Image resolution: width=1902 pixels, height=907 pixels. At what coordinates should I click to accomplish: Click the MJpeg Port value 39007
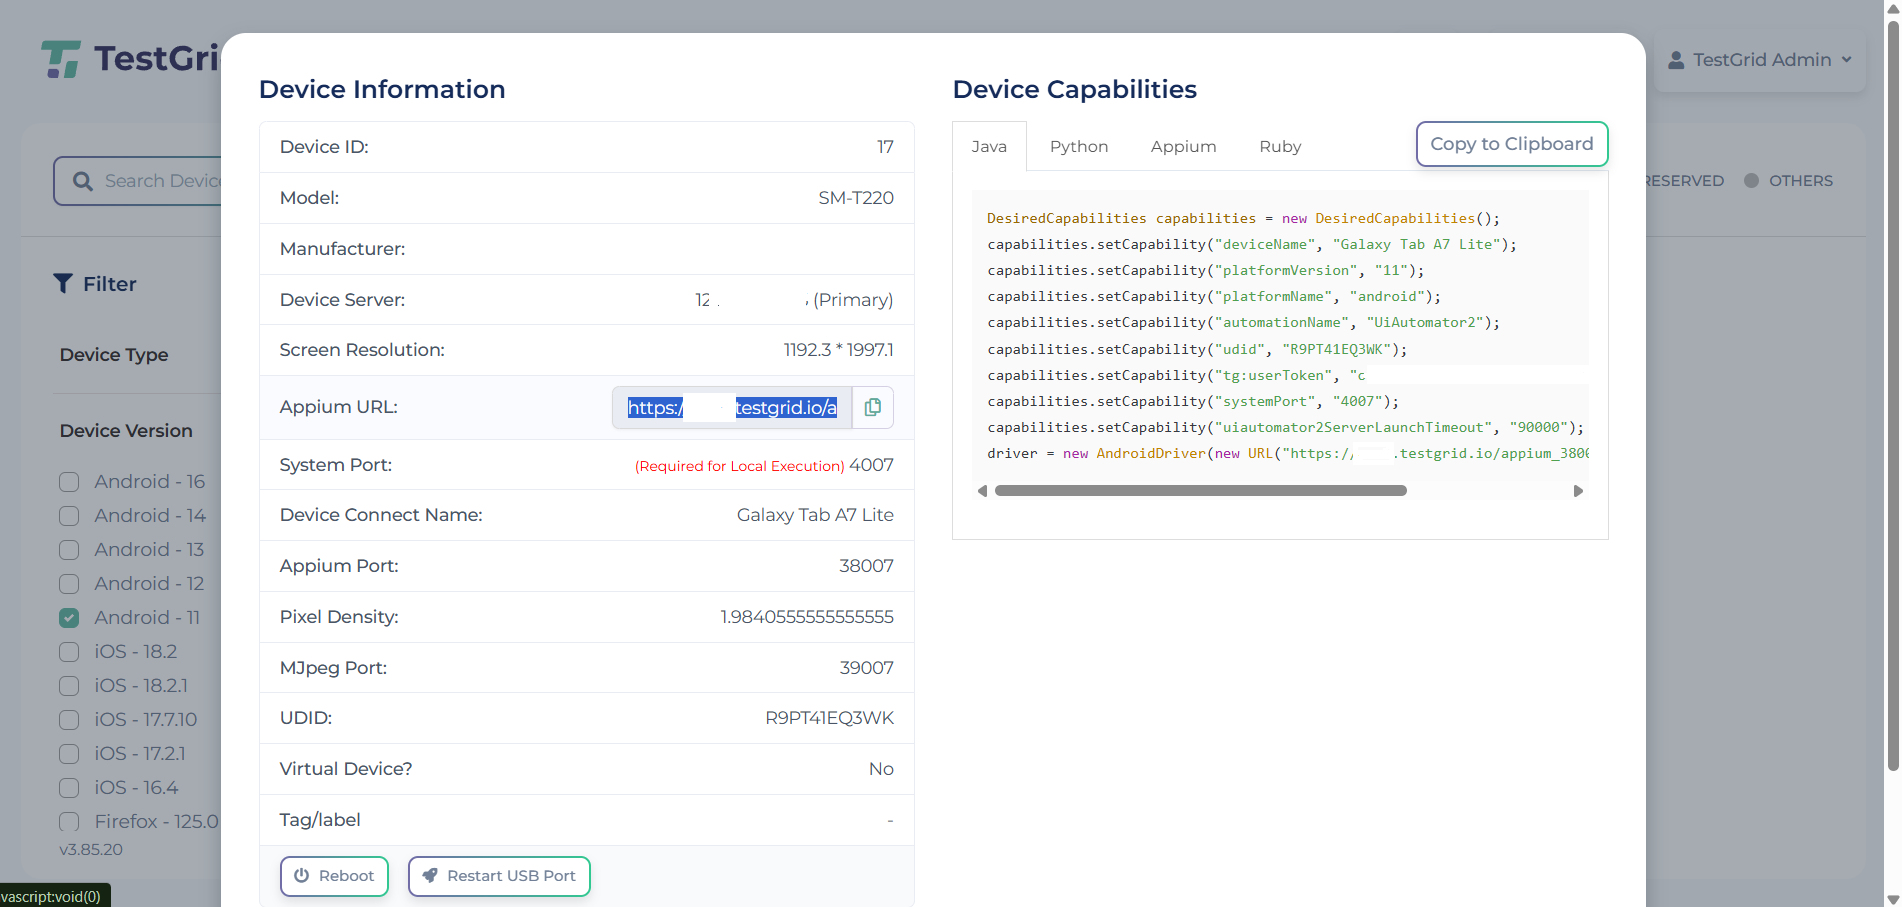tap(866, 668)
